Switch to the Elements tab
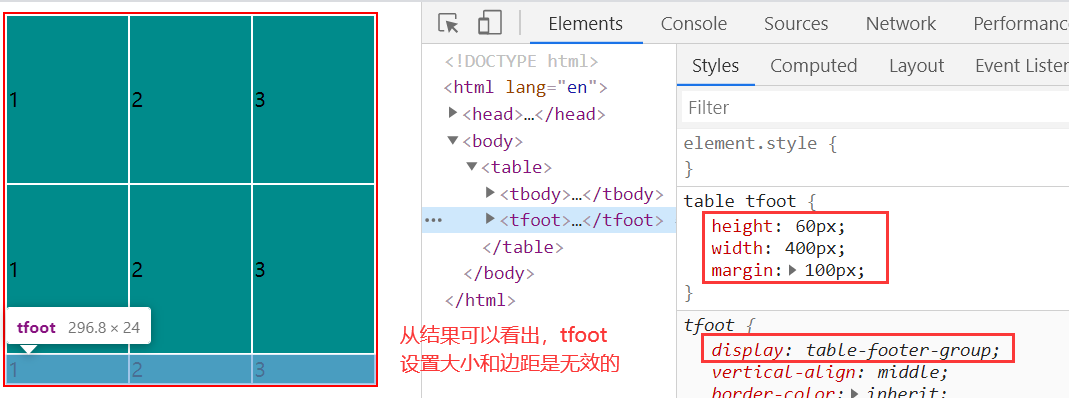1069x398 pixels. (586, 24)
